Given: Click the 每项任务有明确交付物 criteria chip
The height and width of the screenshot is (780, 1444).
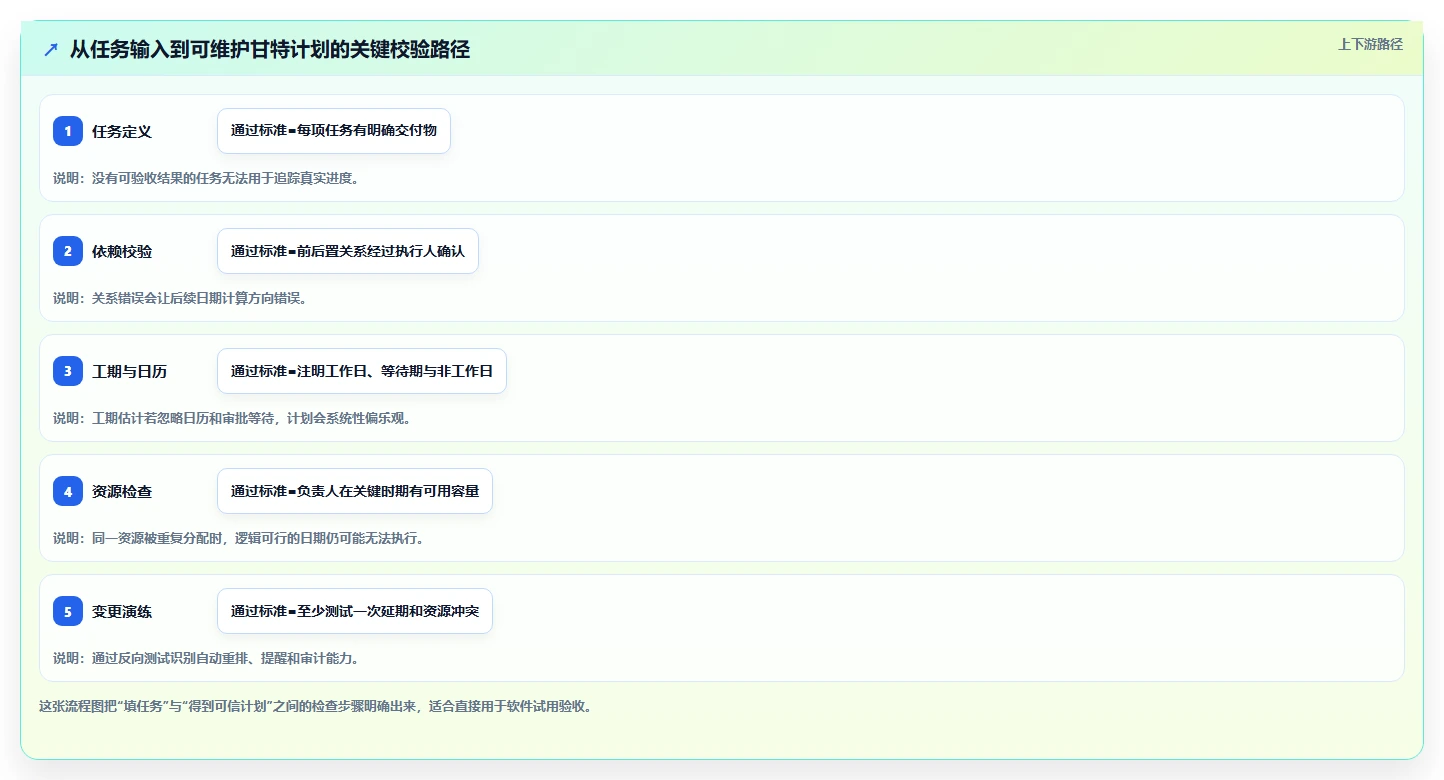Looking at the screenshot, I should point(334,131).
